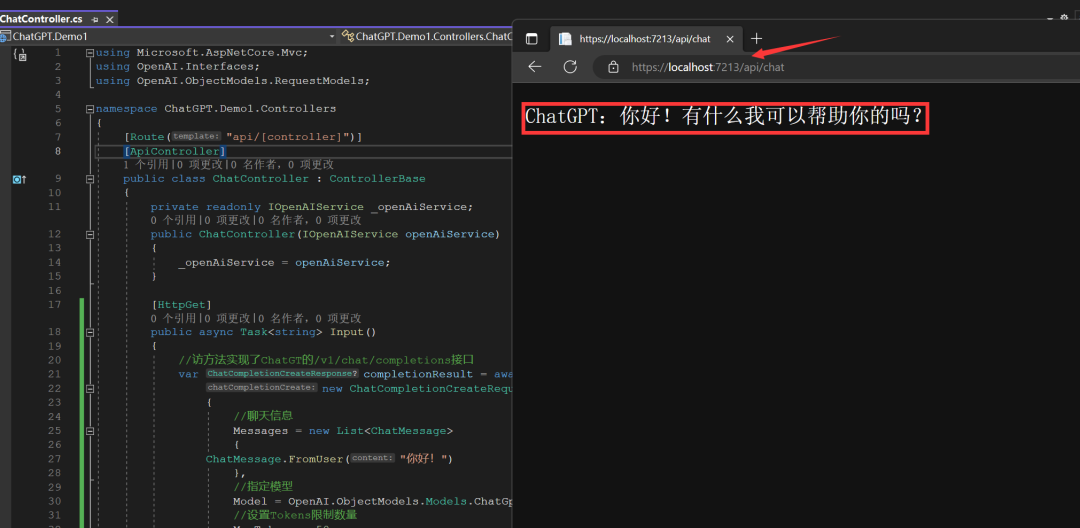Screen dimensions: 1080x528
Task: Click the '//设置Tokens限制数量' comment on line 31
Action: point(295,515)
